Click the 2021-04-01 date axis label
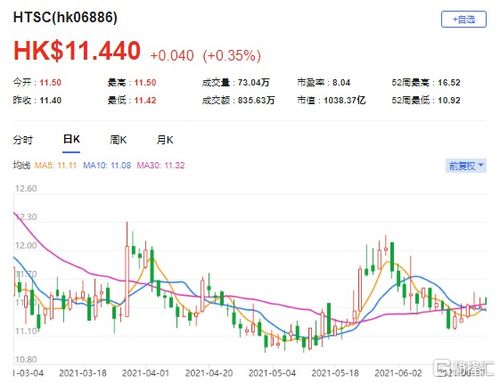Viewport: 500px width, 383px height. [x=146, y=373]
